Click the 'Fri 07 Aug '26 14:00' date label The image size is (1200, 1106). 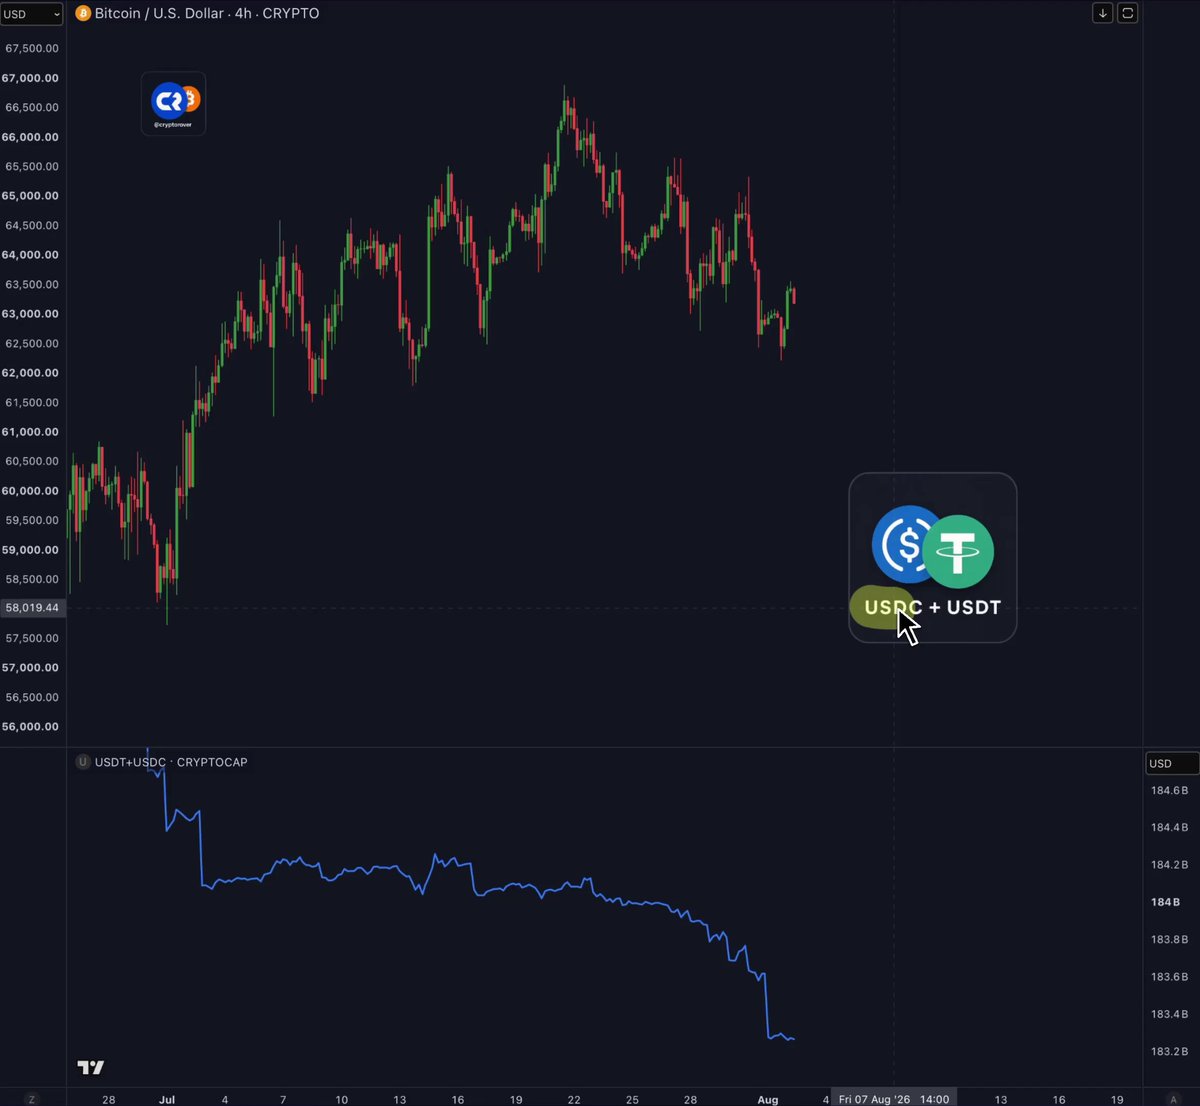(894, 1099)
